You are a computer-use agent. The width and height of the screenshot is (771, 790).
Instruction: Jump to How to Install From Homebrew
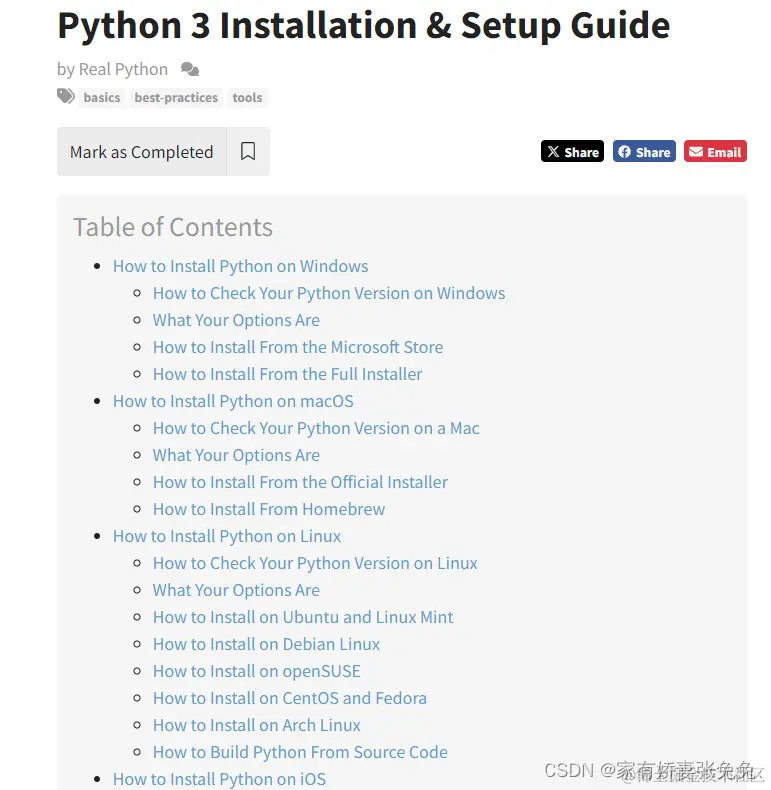[269, 509]
